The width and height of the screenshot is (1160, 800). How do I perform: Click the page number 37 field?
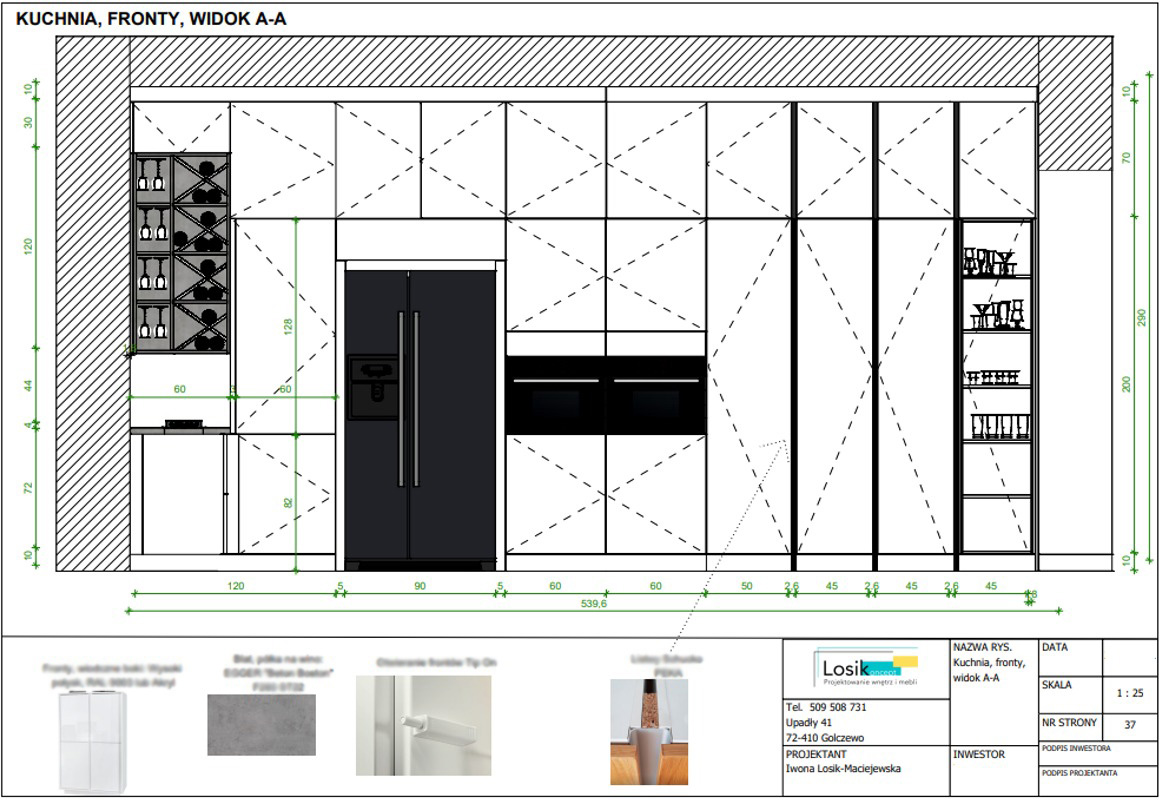pyautogui.click(x=1129, y=725)
